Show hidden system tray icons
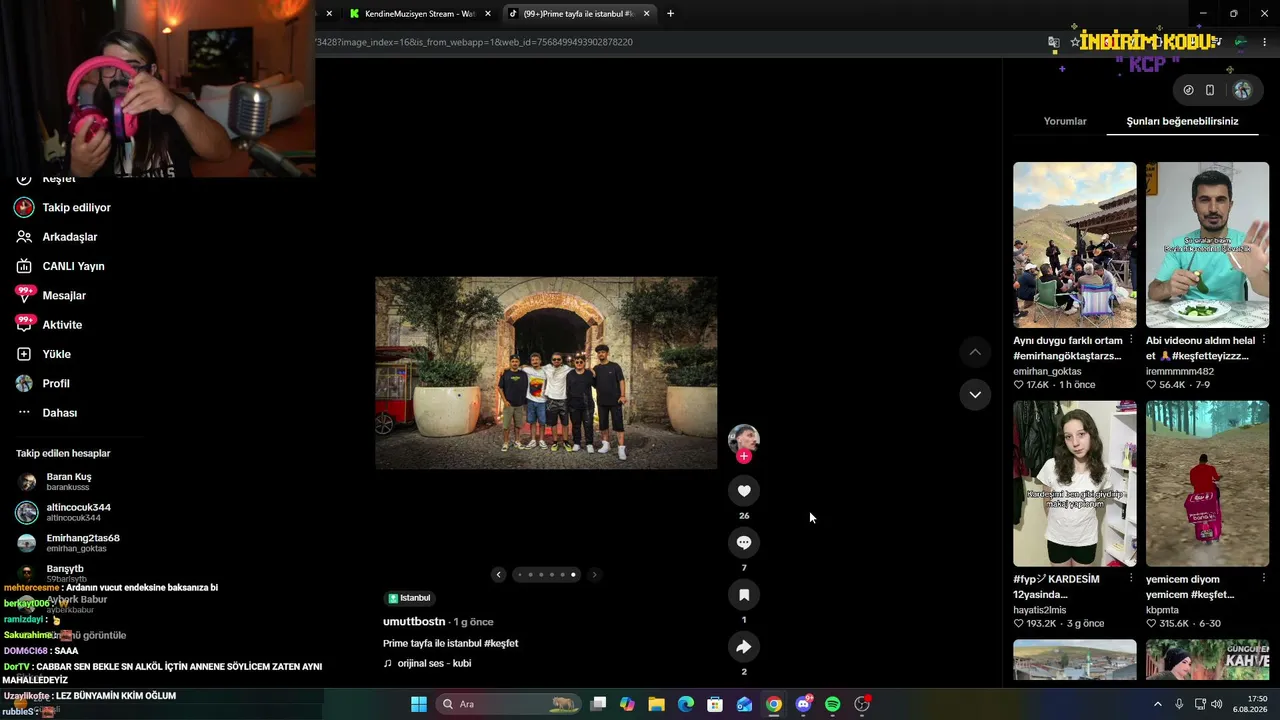This screenshot has width=1280, height=720. coord(1158,704)
